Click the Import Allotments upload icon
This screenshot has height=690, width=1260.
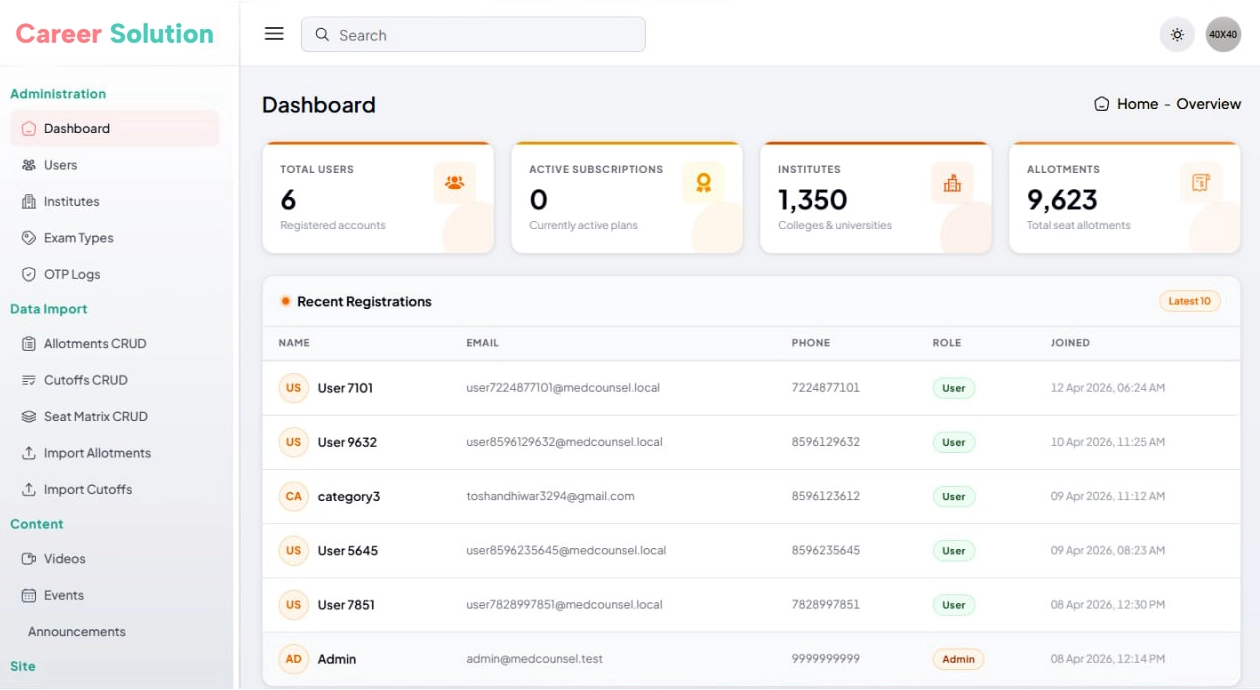27,453
